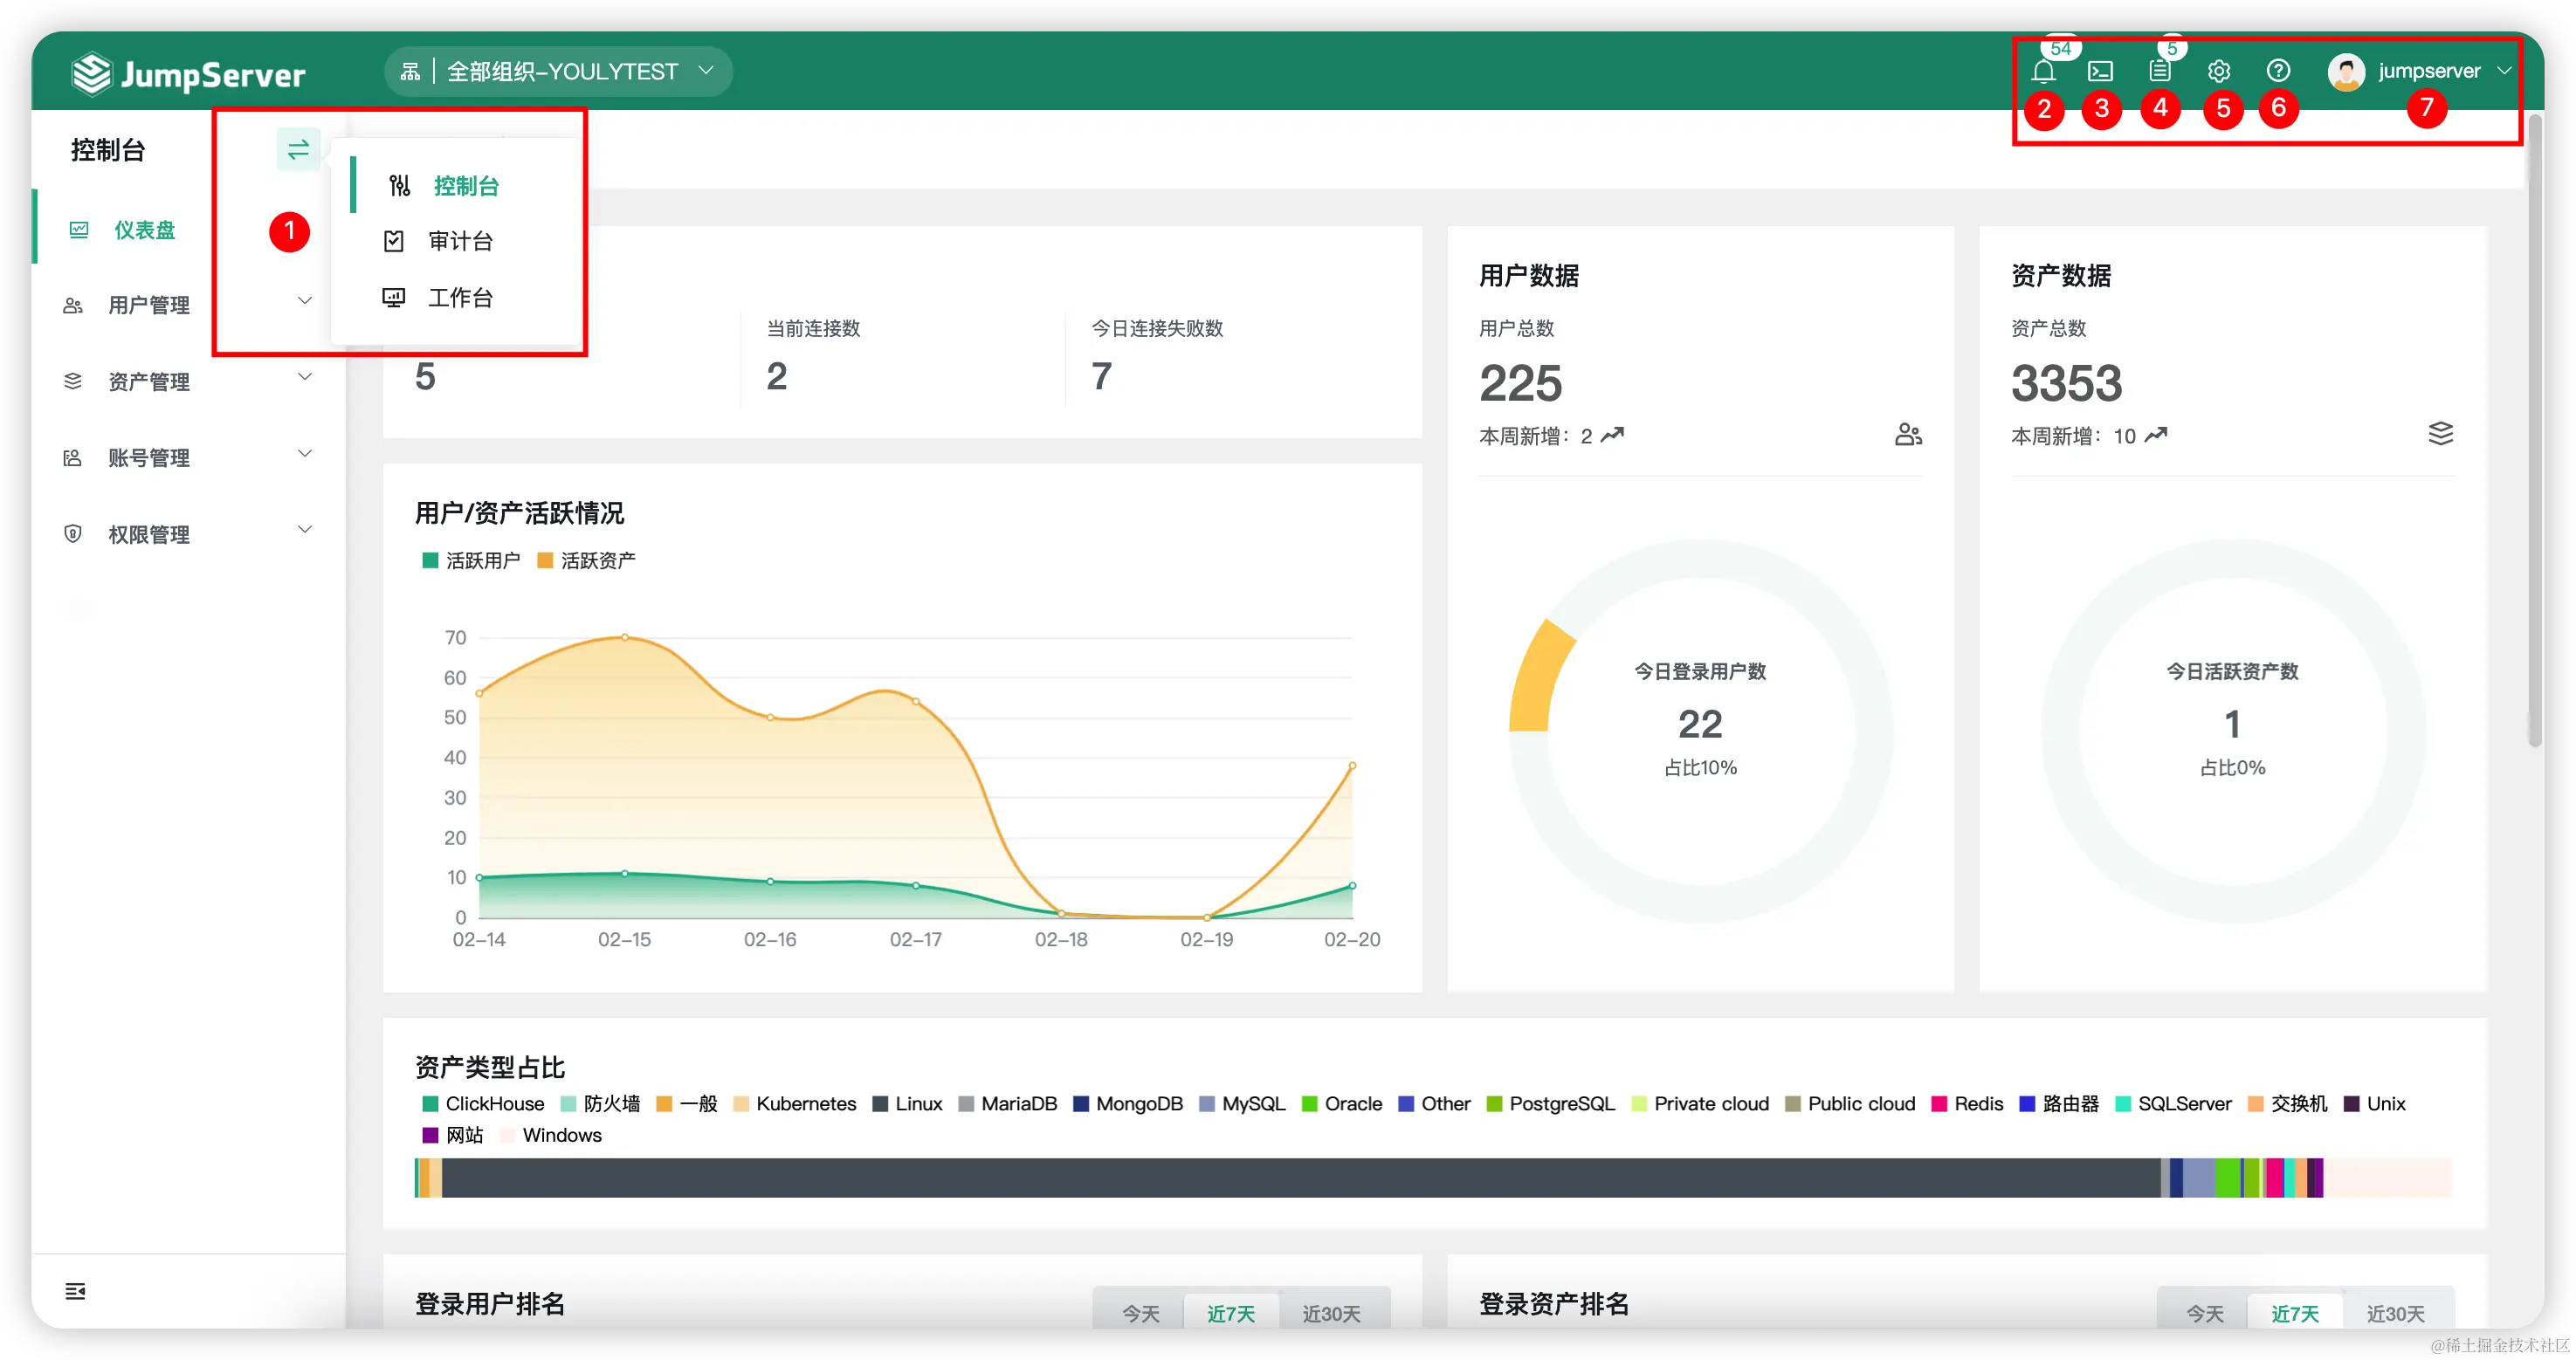The image size is (2576, 1360).
Task: Click the 02-15 point on active assets line
Action: coord(625,637)
